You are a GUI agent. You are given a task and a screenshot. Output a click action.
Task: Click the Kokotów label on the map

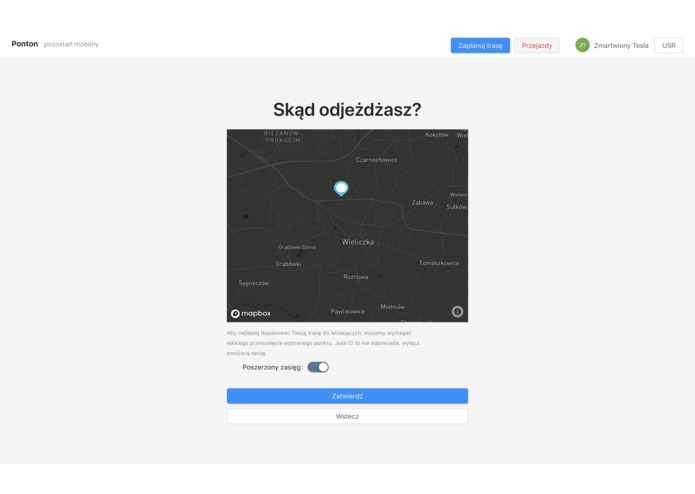437,135
